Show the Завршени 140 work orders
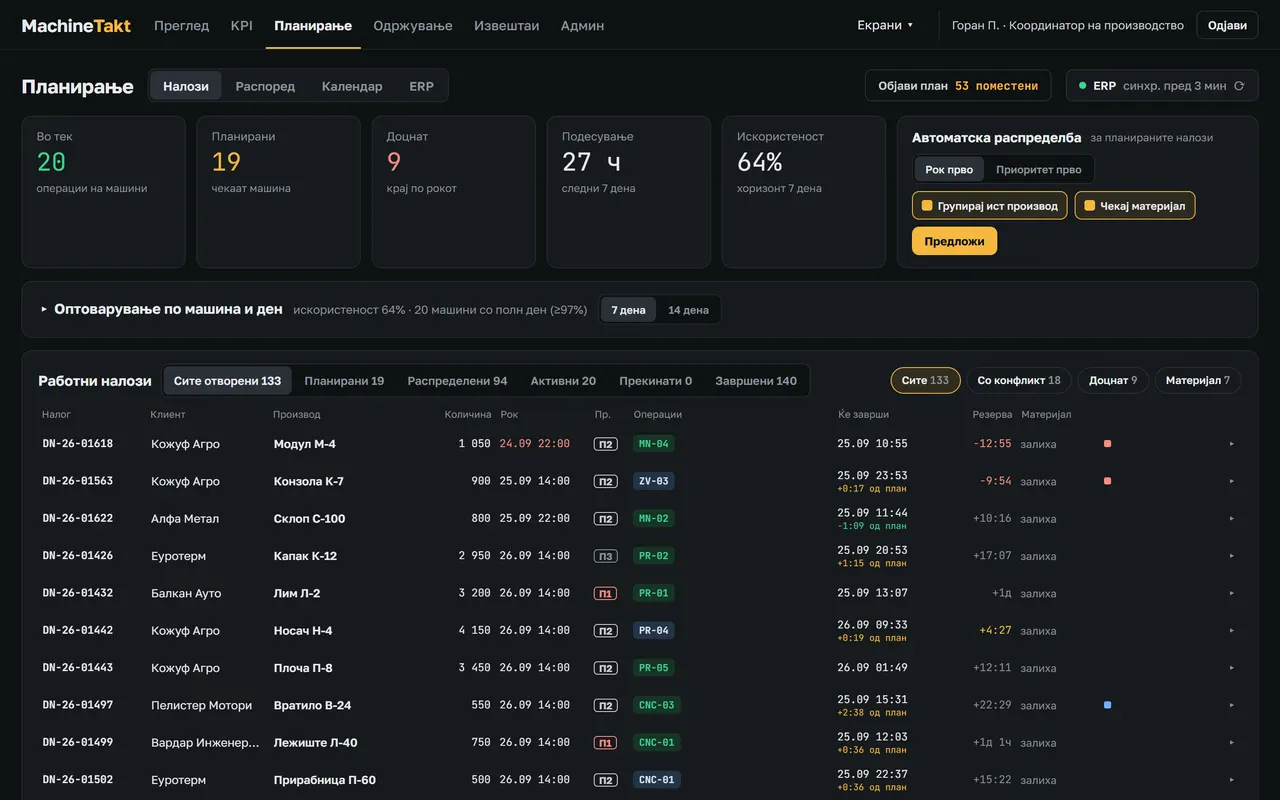Viewport: 1280px width, 800px height. coord(756,381)
